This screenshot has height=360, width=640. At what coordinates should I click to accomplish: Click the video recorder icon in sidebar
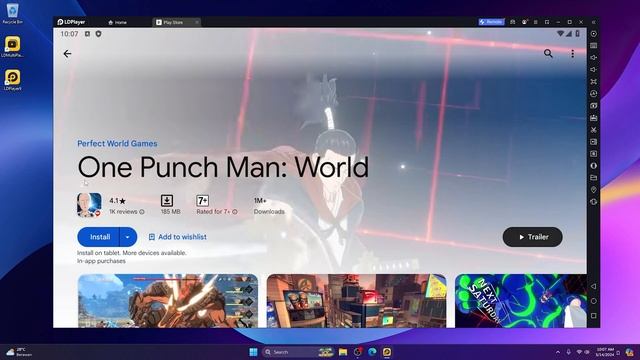(593, 142)
